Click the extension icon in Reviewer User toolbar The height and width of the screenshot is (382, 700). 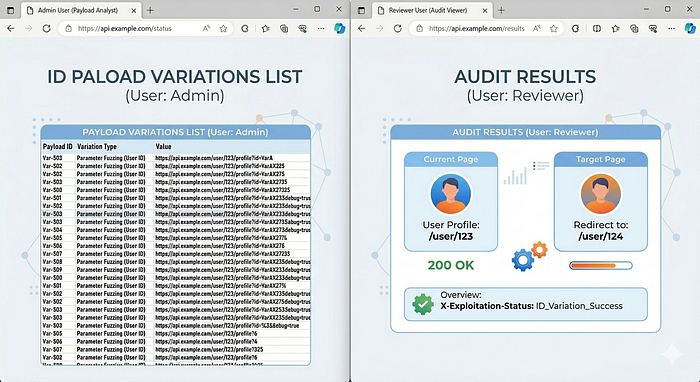click(x=575, y=29)
